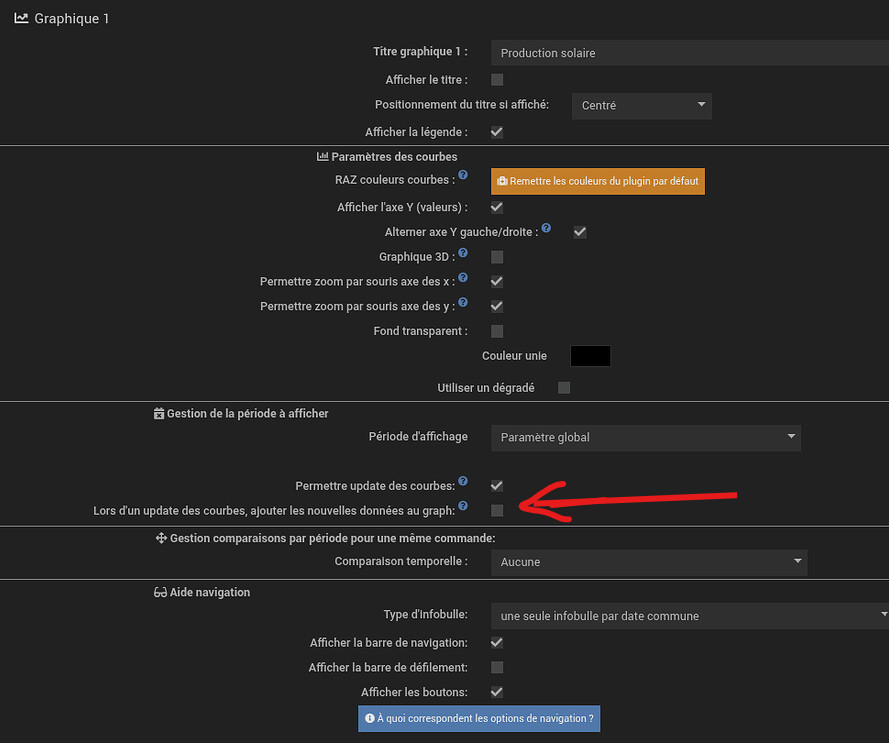Click the Aide navigation section title
Screen dimensions: 889x744
[210, 592]
